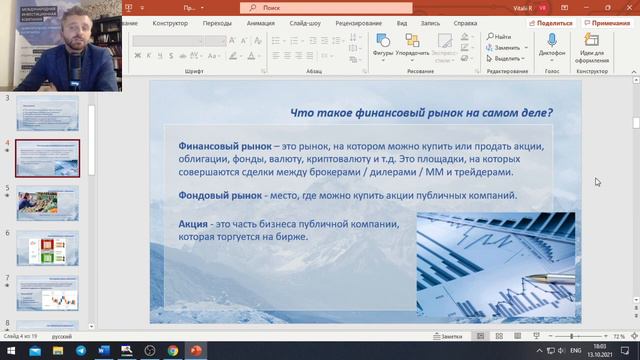Image resolution: width=640 pixels, height=360 pixels.
Task: Click the font color icon
Action: coord(251,56)
